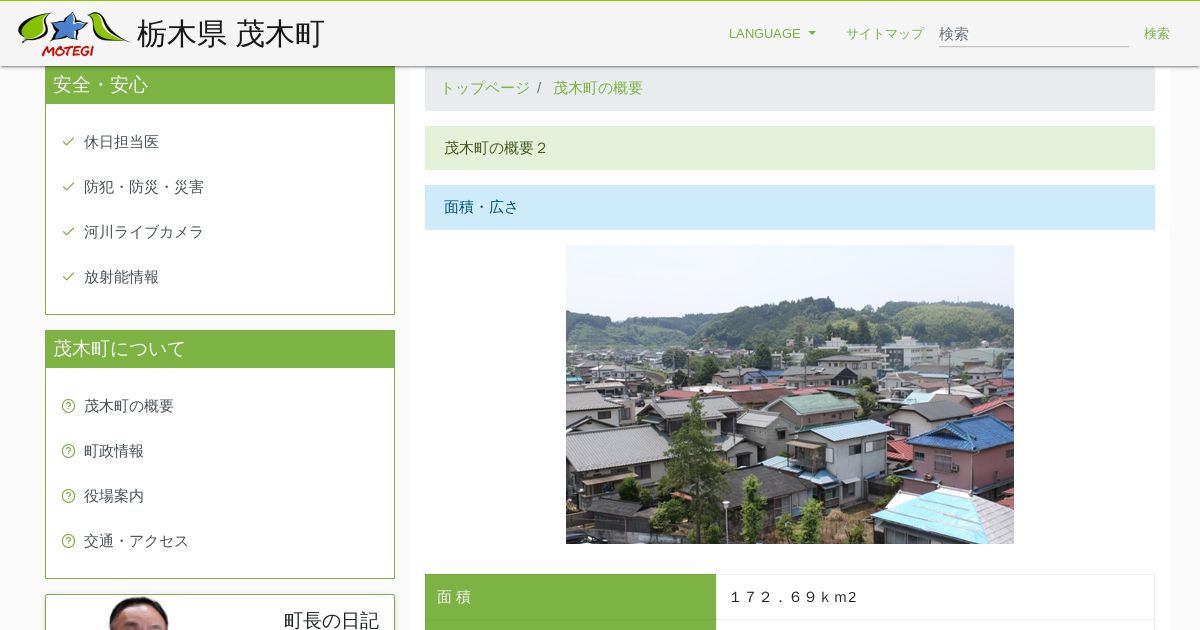Go to 栃木県 茂木町 home title
Image resolution: width=1200 pixels, height=630 pixels.
(231, 34)
